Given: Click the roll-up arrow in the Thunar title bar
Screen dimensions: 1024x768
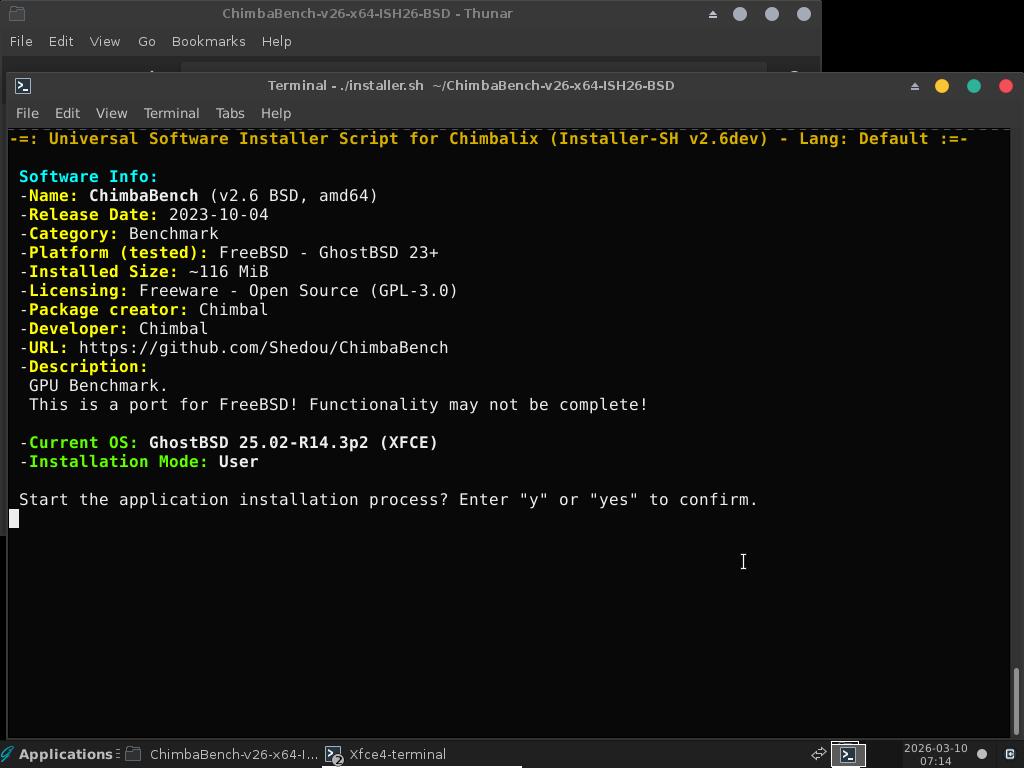Looking at the screenshot, I should 712,14.
